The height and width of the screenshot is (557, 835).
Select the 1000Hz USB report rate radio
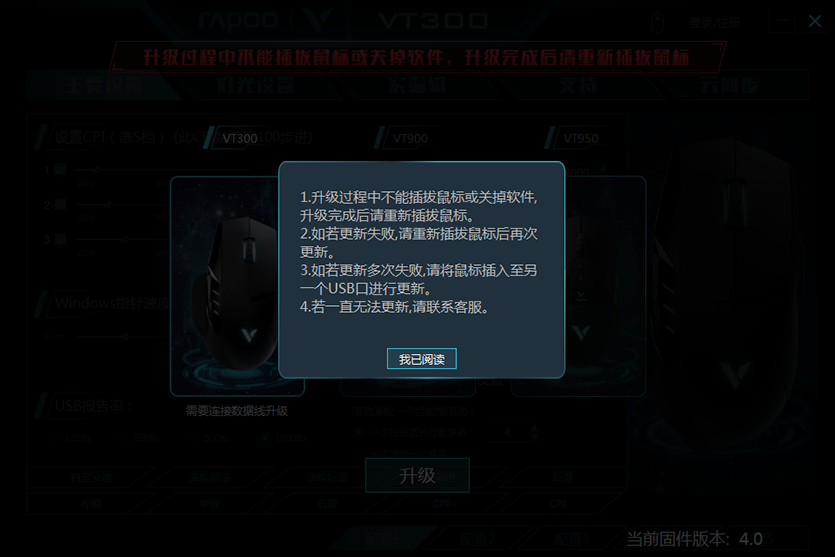click(x=264, y=438)
